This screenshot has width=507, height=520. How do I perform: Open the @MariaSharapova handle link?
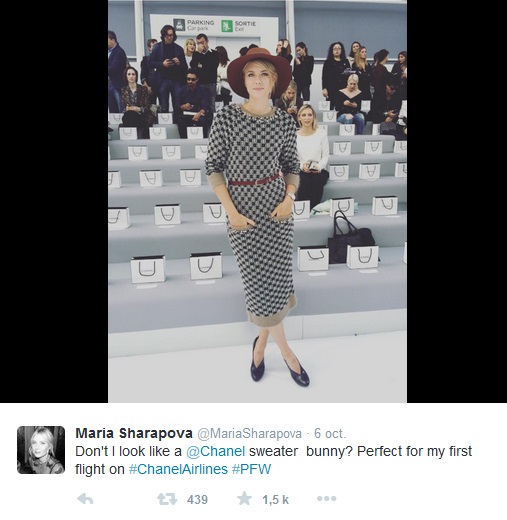pos(250,434)
